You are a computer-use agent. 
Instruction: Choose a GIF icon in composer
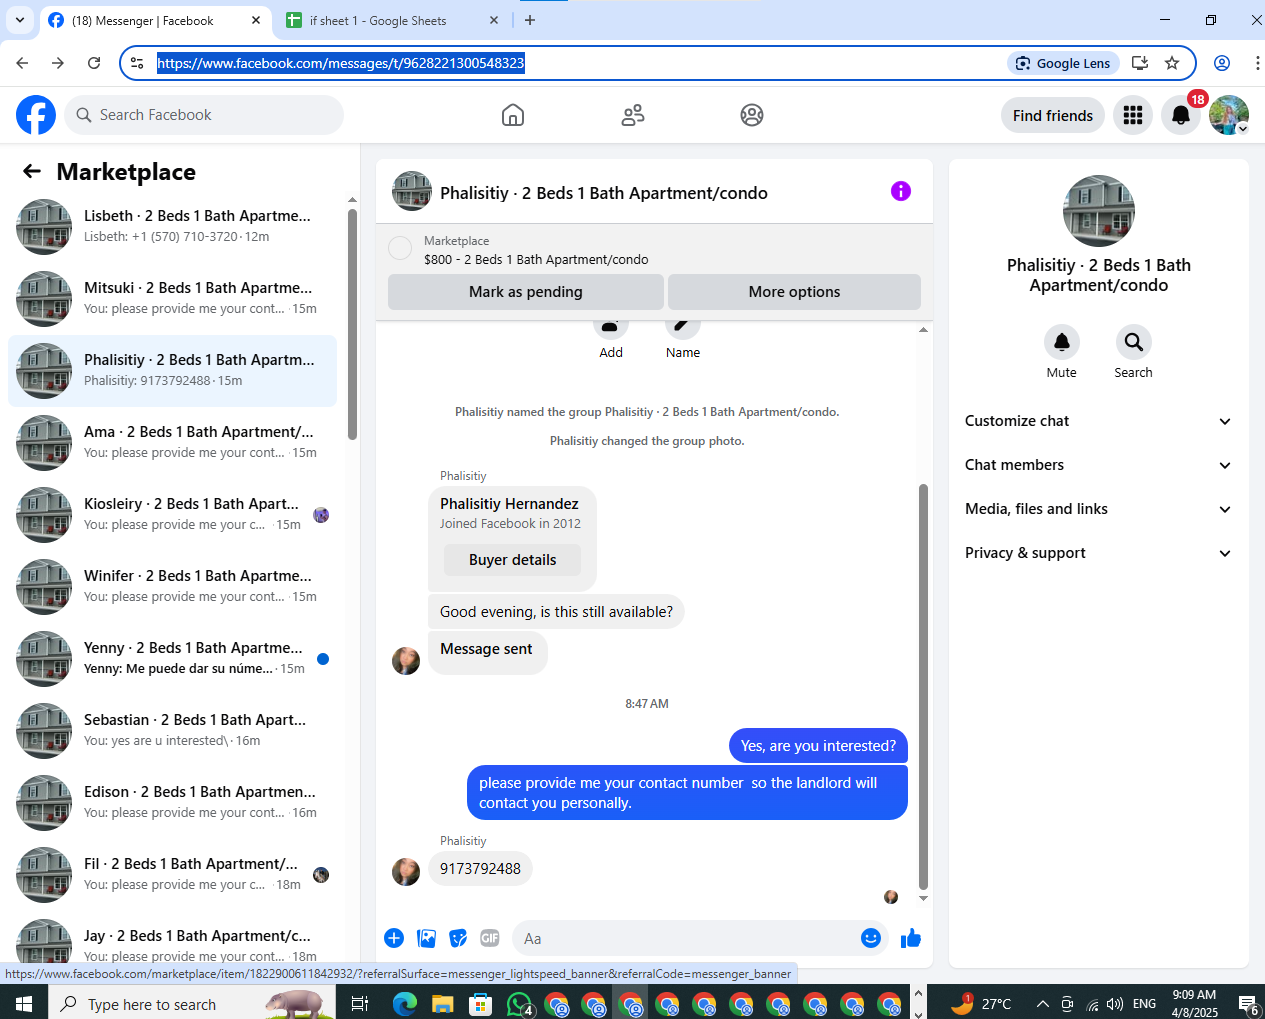pos(490,938)
